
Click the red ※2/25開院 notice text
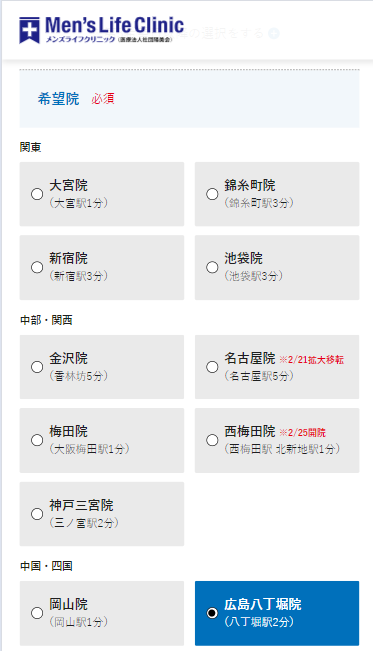click(302, 433)
